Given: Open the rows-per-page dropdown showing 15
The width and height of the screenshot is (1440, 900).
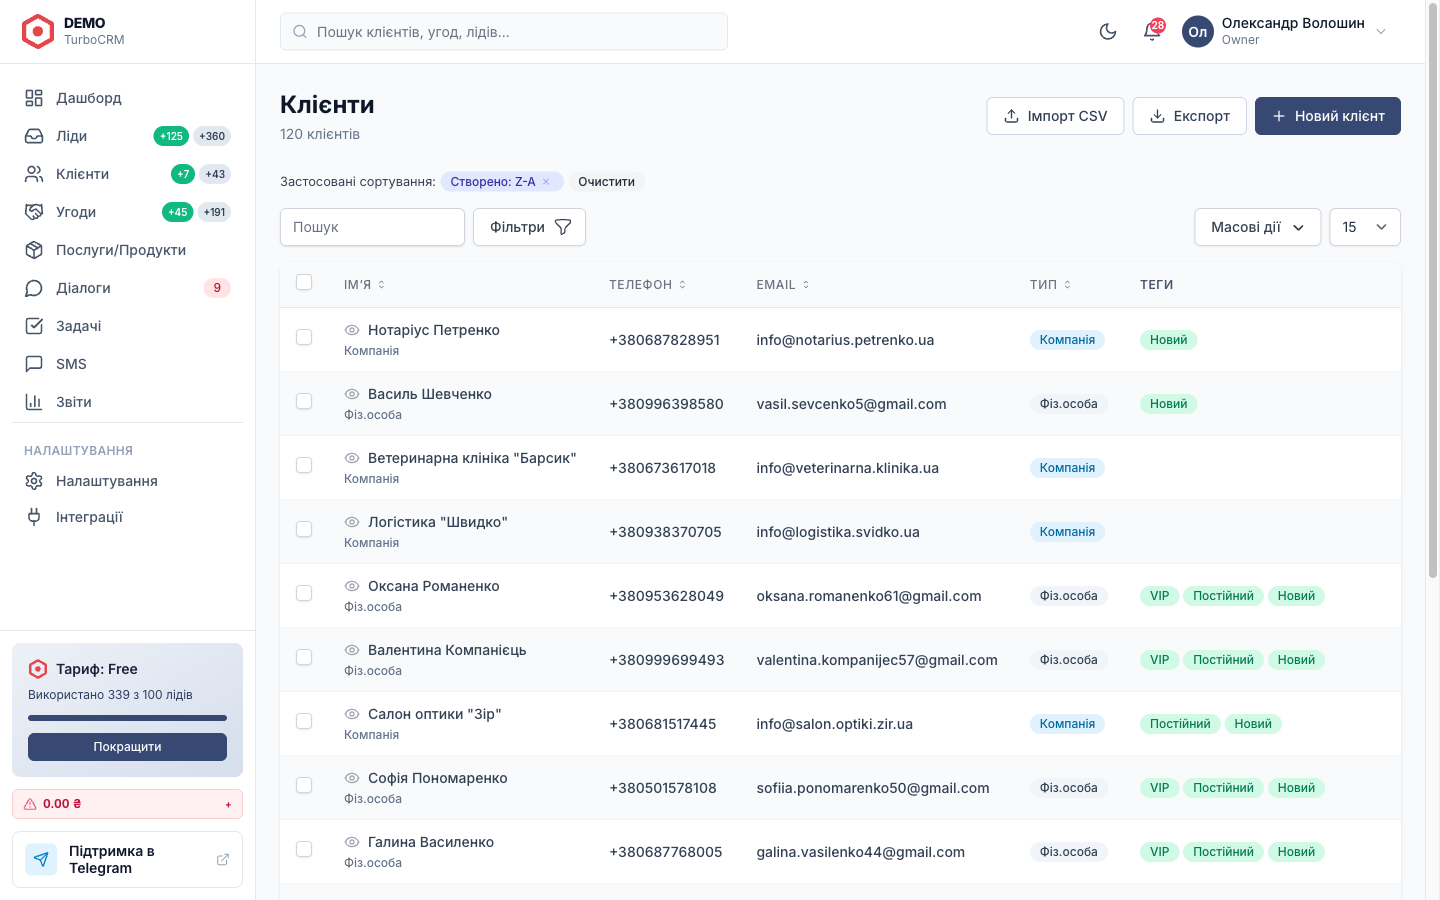Looking at the screenshot, I should click(x=1365, y=227).
